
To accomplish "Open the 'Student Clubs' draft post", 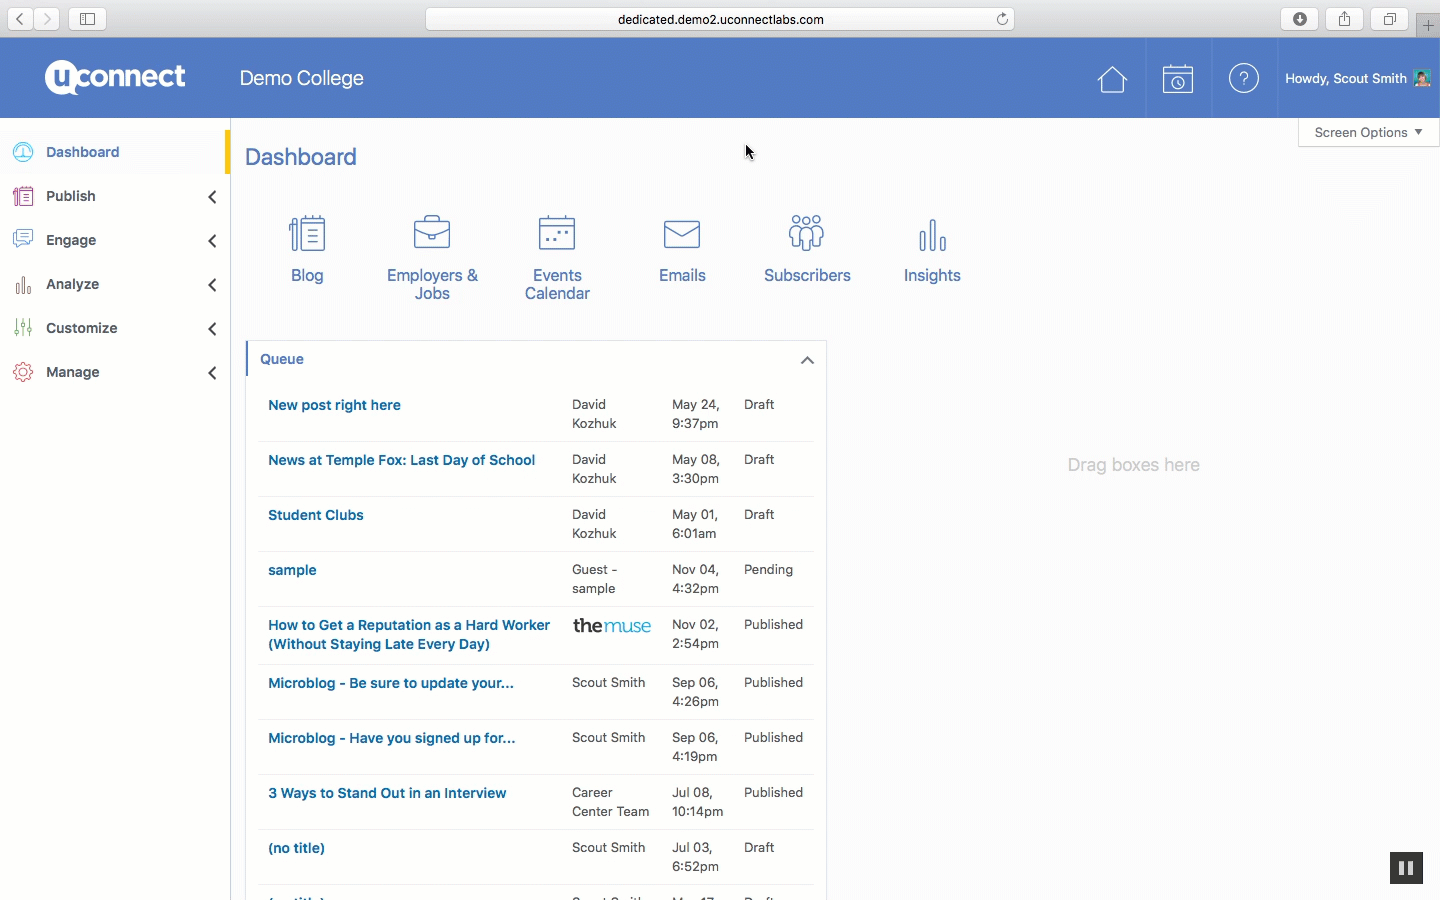I will (316, 515).
